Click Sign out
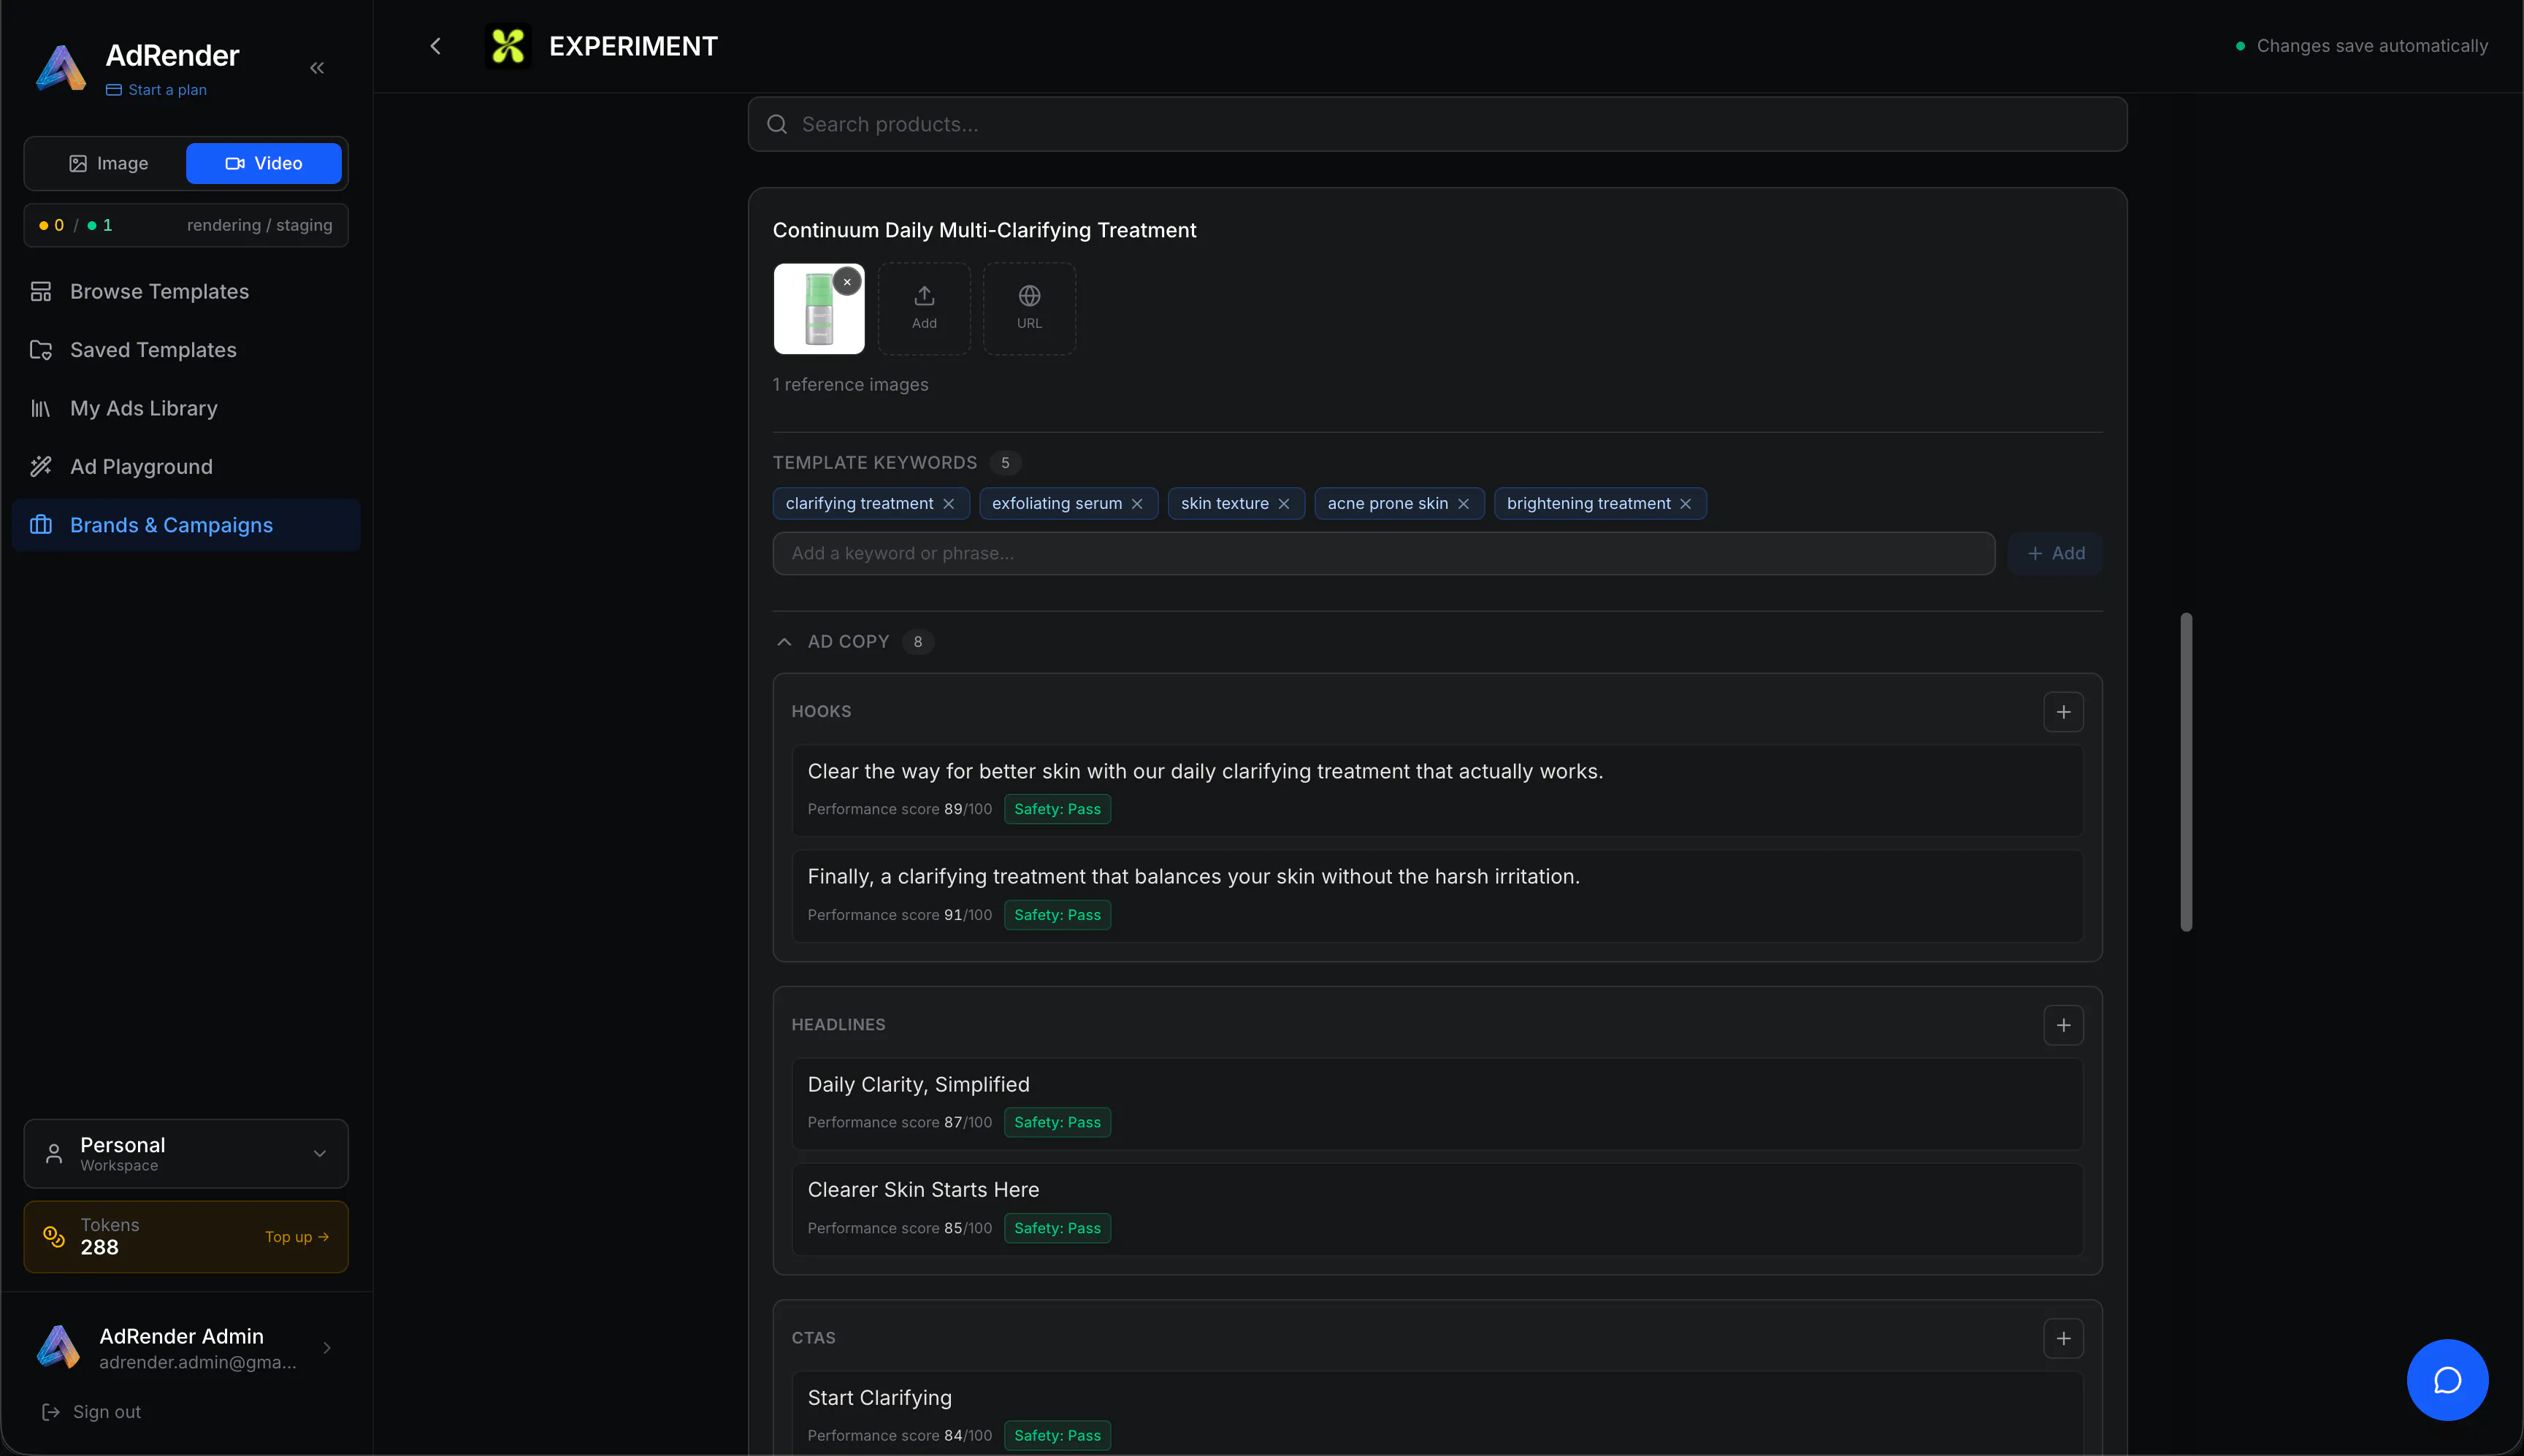The image size is (2524, 1456). (92, 1411)
